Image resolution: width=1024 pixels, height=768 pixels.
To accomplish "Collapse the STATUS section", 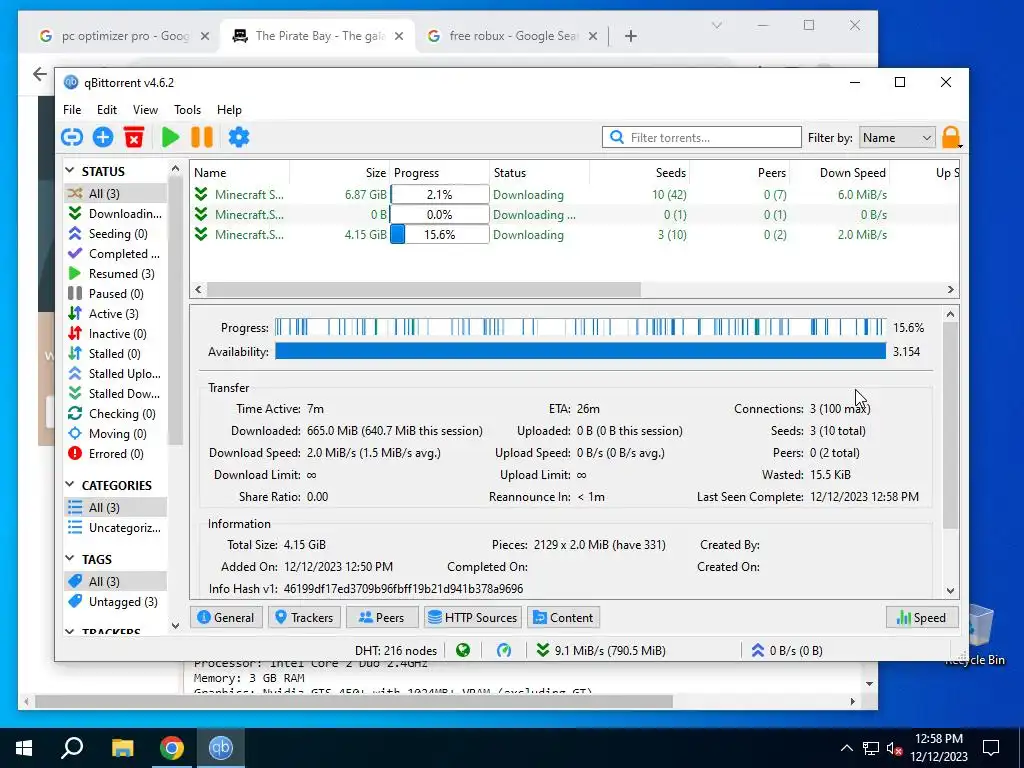I will [x=71, y=171].
